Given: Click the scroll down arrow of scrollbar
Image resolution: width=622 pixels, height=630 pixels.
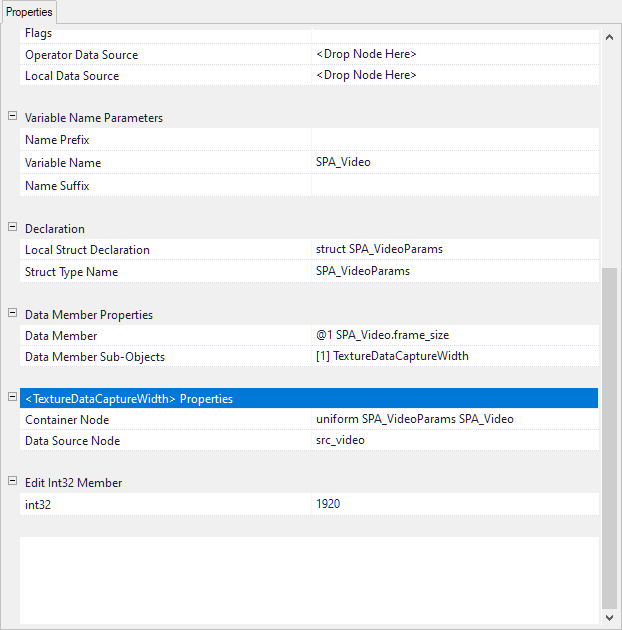Looking at the screenshot, I should 610,616.
